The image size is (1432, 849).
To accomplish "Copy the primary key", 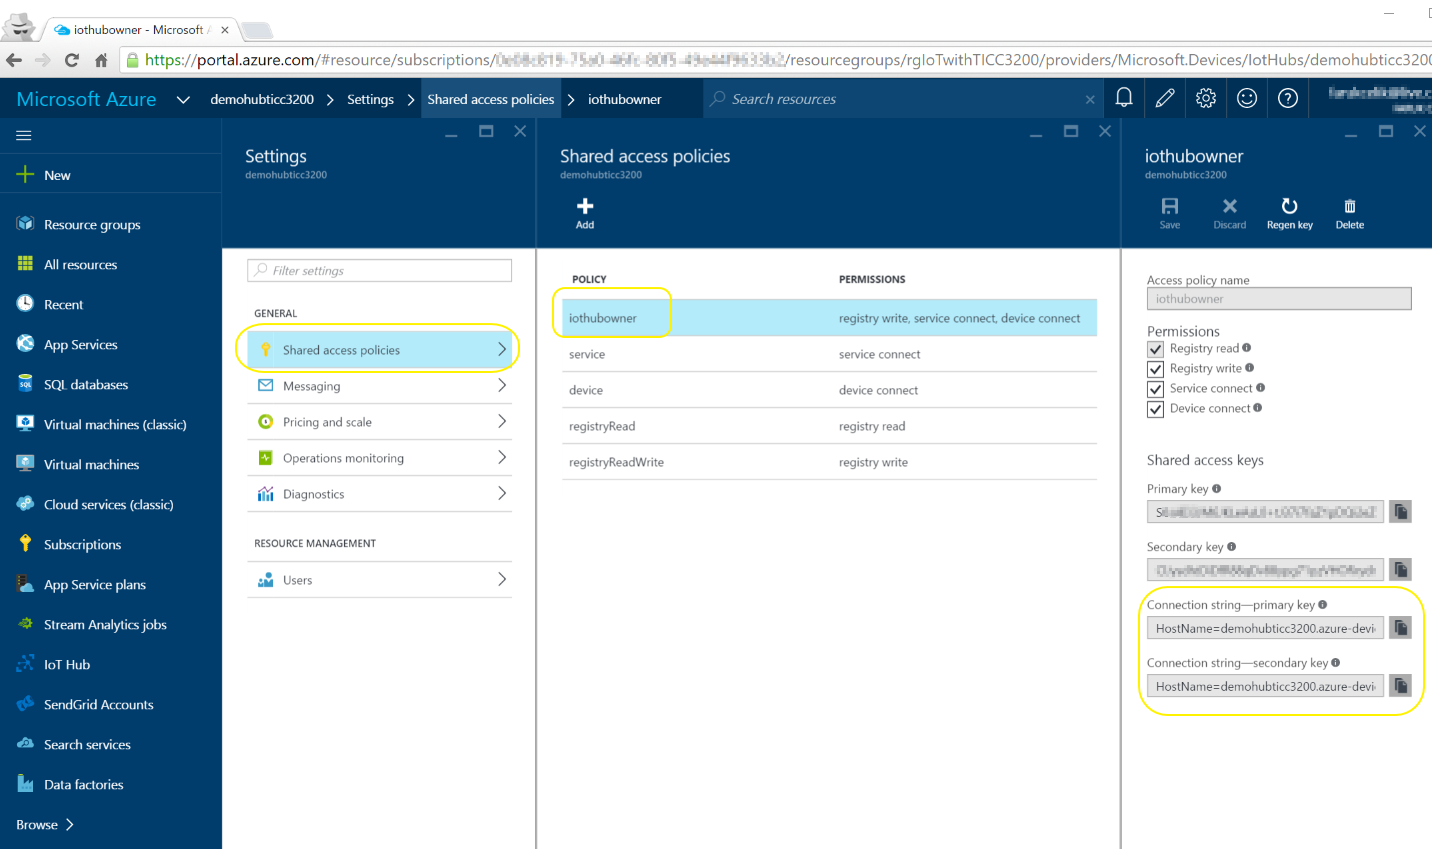I will coord(1401,512).
